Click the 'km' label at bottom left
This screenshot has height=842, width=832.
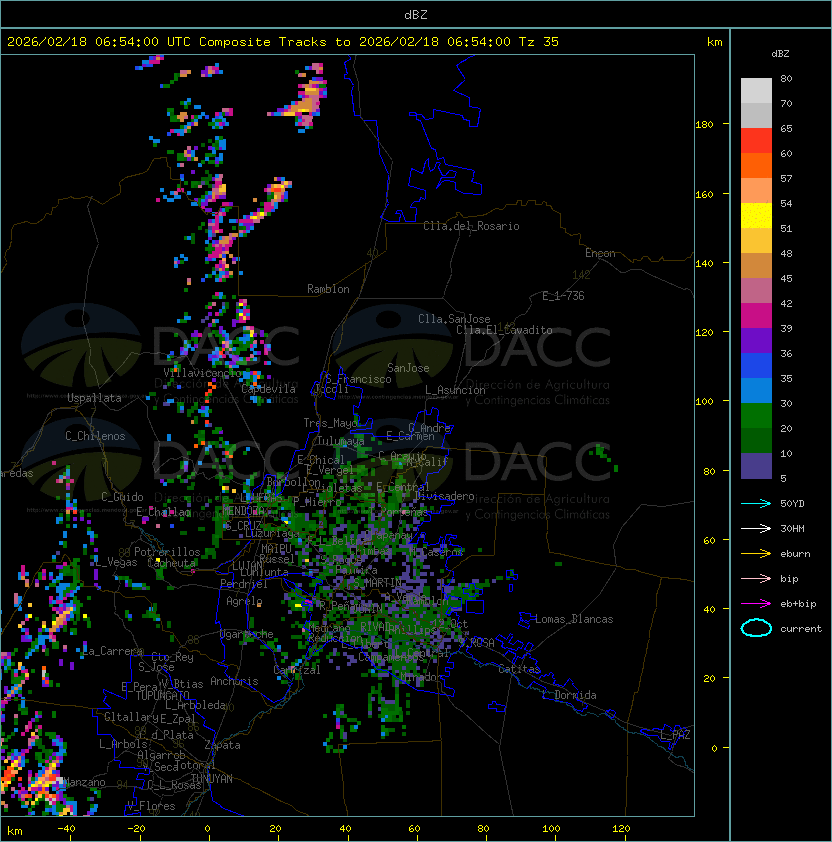[15, 831]
